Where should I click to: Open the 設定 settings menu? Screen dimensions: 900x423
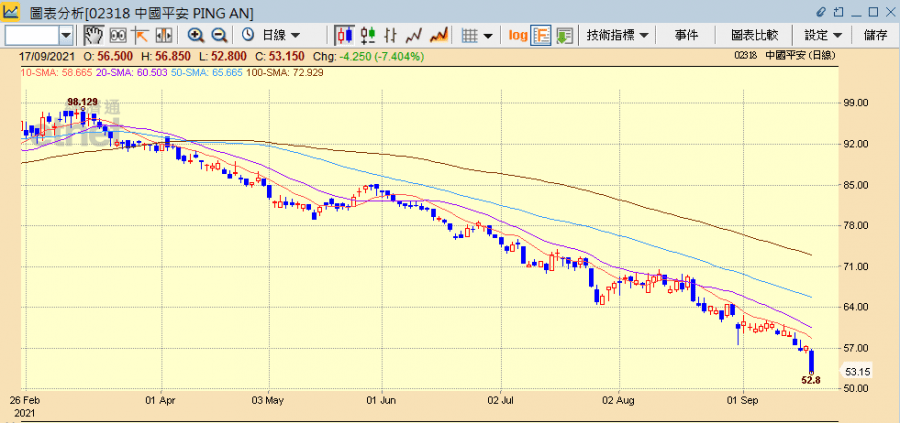(823, 35)
